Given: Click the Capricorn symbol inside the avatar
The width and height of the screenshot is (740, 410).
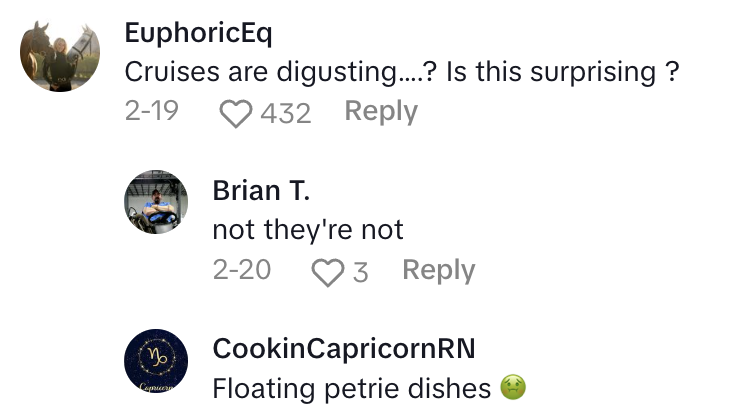Looking at the screenshot, I should 156,355.
